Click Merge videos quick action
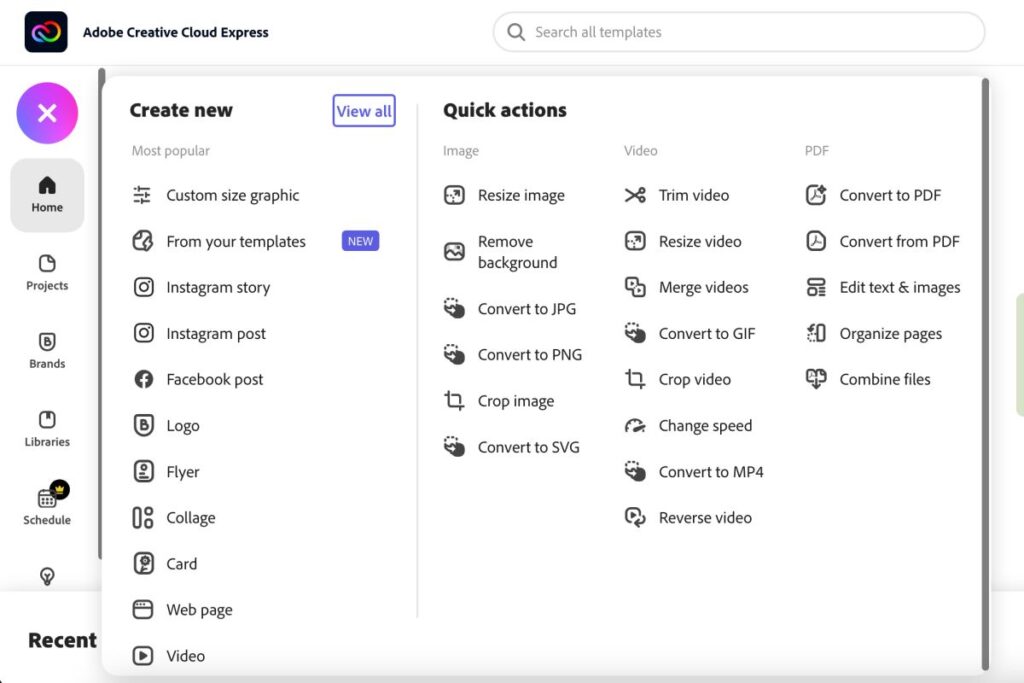Screen dimensions: 1024x683 point(703,288)
